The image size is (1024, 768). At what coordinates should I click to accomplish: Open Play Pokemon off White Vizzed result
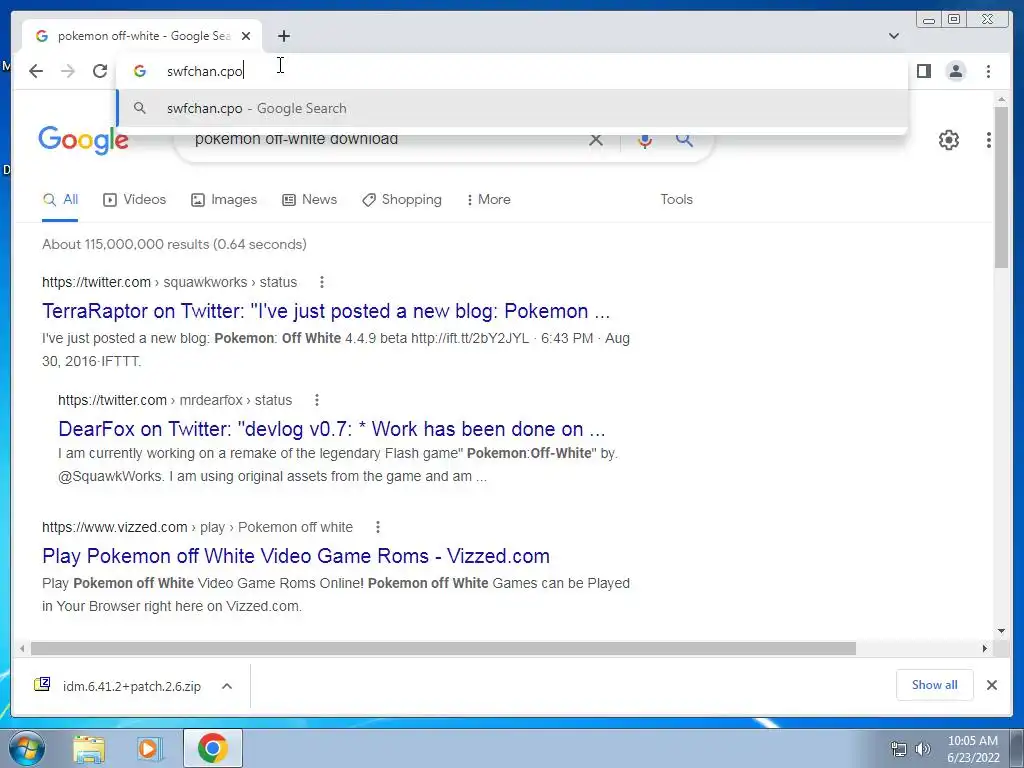pos(296,556)
